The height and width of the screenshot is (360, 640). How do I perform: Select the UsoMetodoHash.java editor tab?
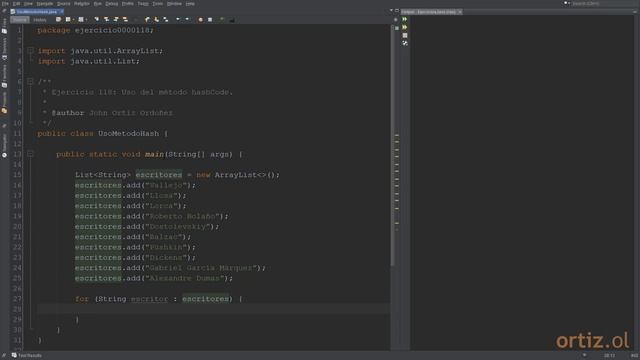37,12
